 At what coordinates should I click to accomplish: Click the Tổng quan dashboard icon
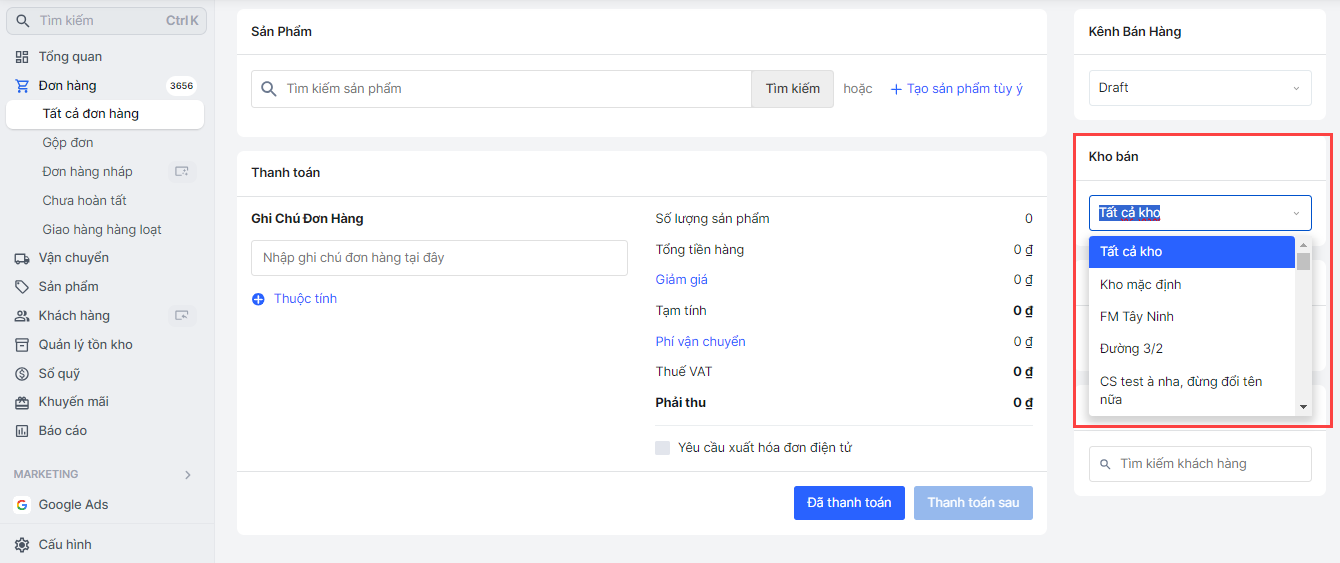(22, 57)
